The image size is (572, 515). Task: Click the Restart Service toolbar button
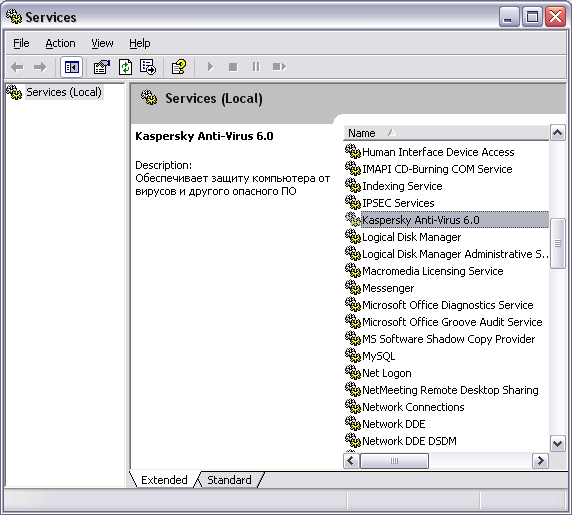point(279,67)
